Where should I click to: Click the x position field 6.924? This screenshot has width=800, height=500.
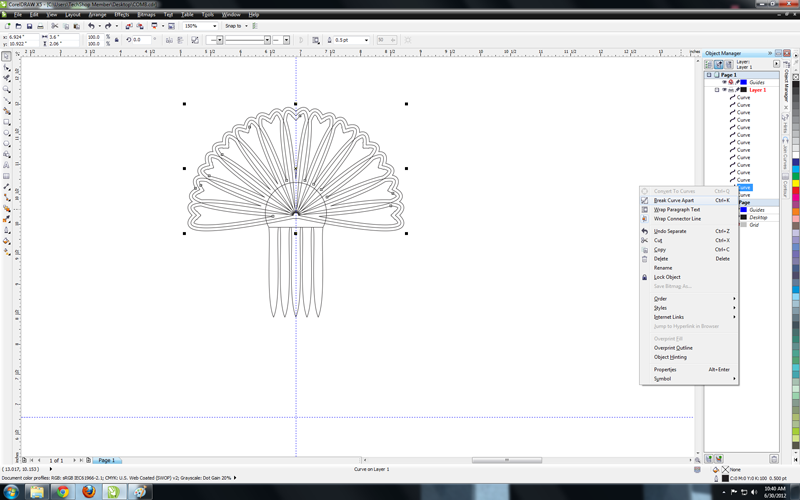[23, 37]
